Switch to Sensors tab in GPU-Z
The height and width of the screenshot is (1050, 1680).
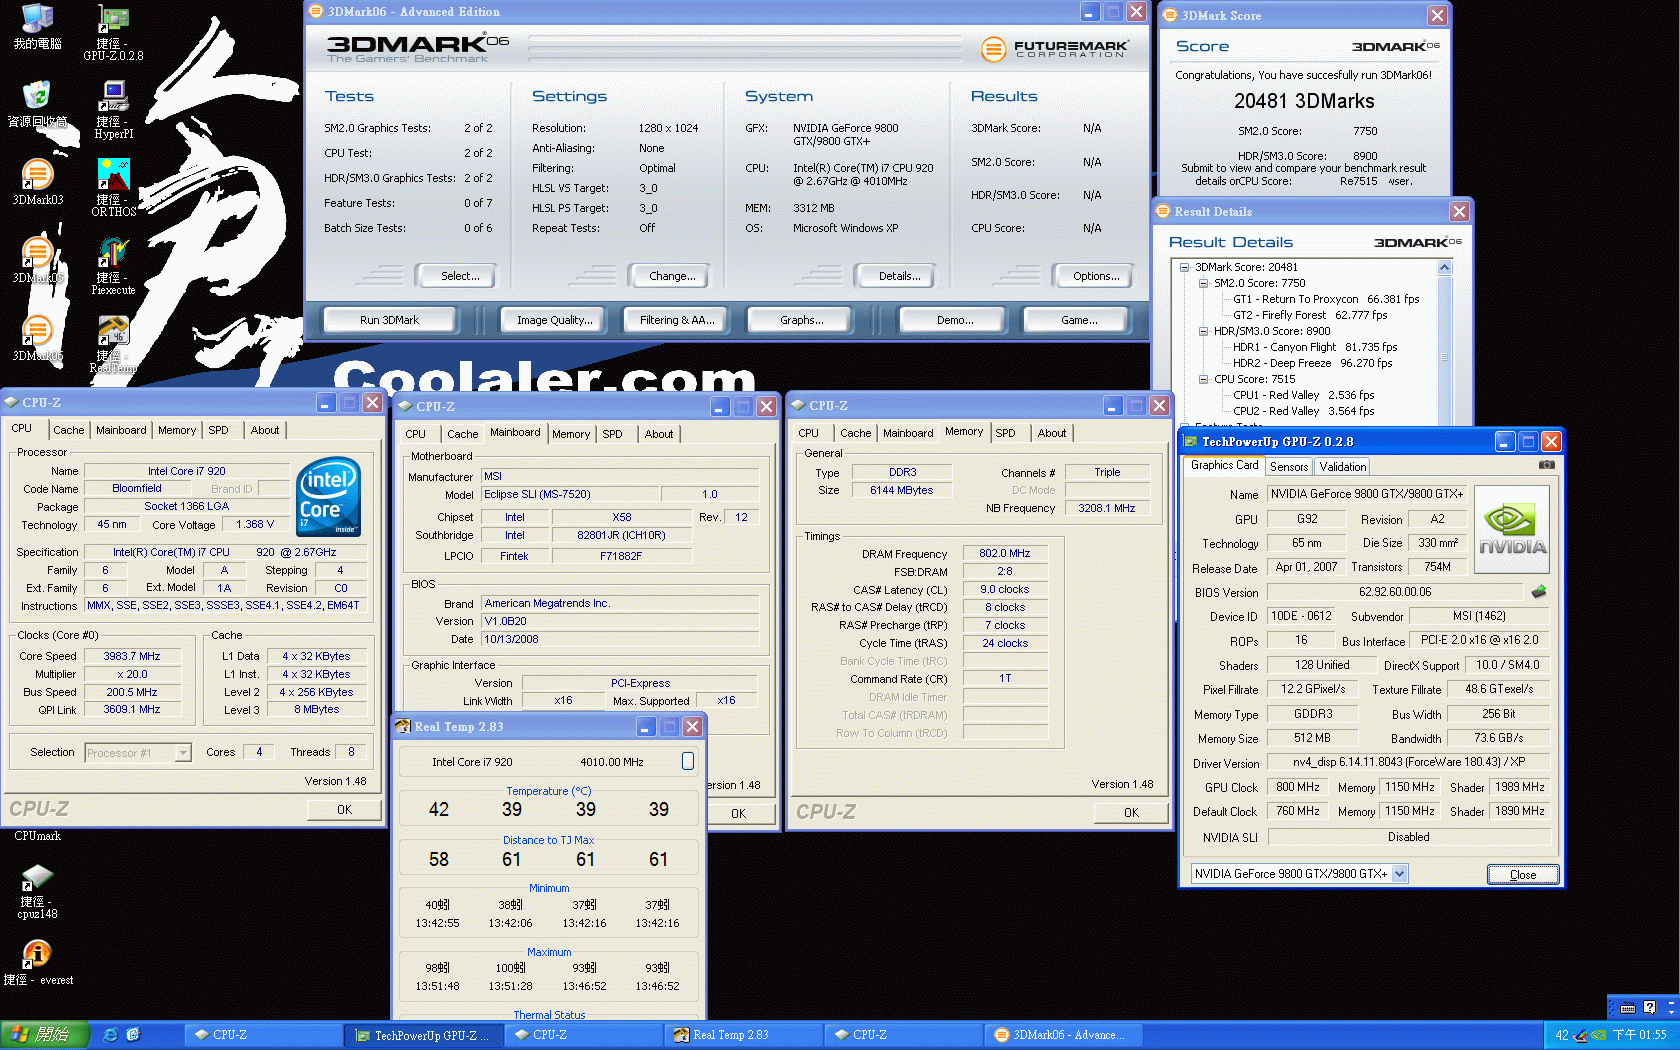coord(1288,467)
